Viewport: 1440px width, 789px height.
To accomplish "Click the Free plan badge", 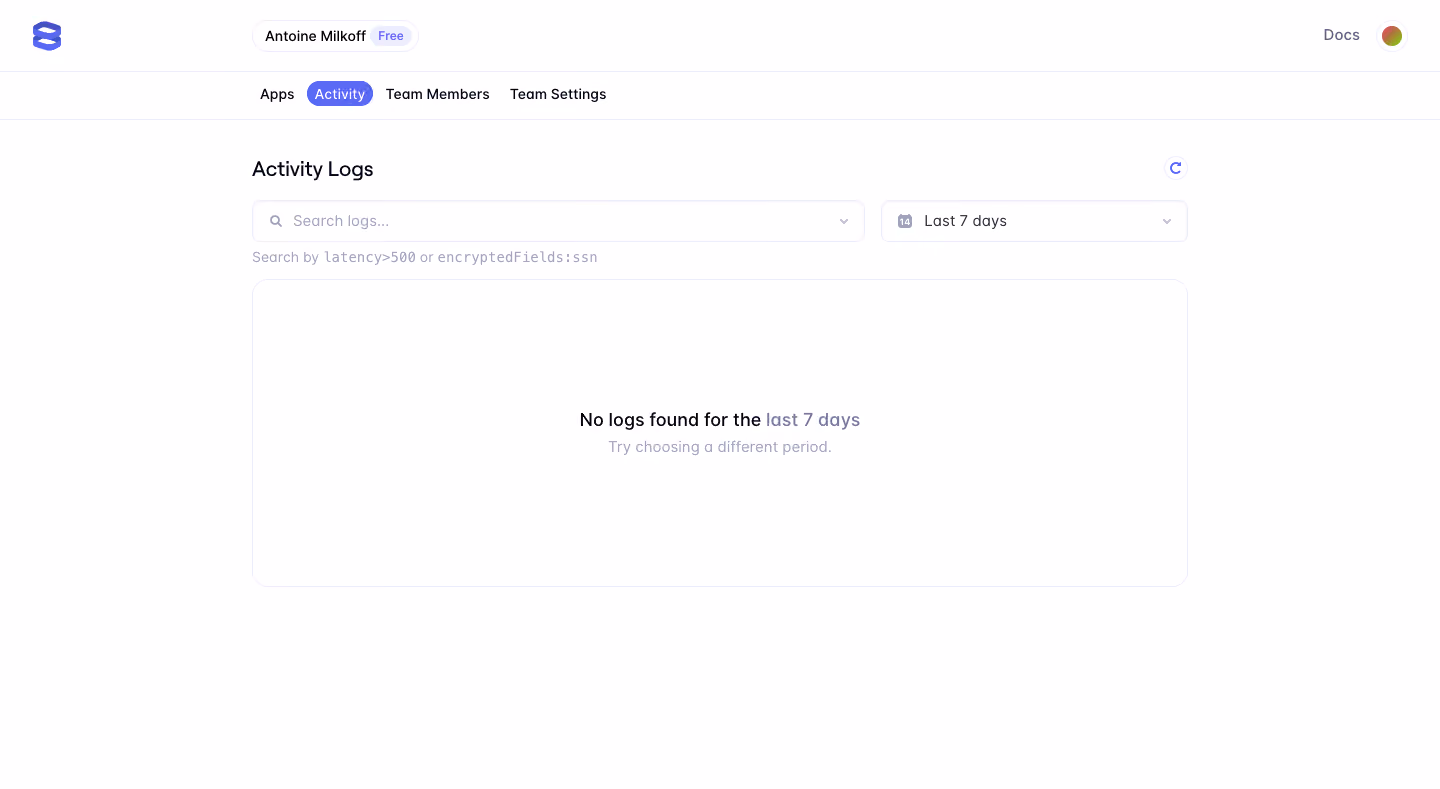I will (391, 36).
